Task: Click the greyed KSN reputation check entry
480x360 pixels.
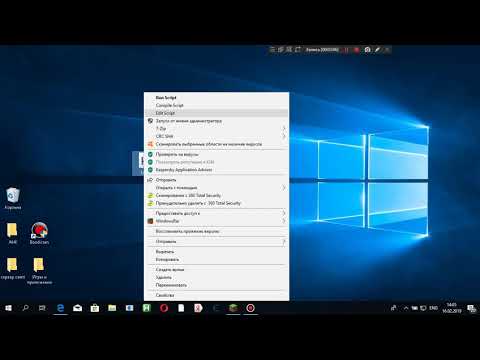Action: pyautogui.click(x=185, y=162)
